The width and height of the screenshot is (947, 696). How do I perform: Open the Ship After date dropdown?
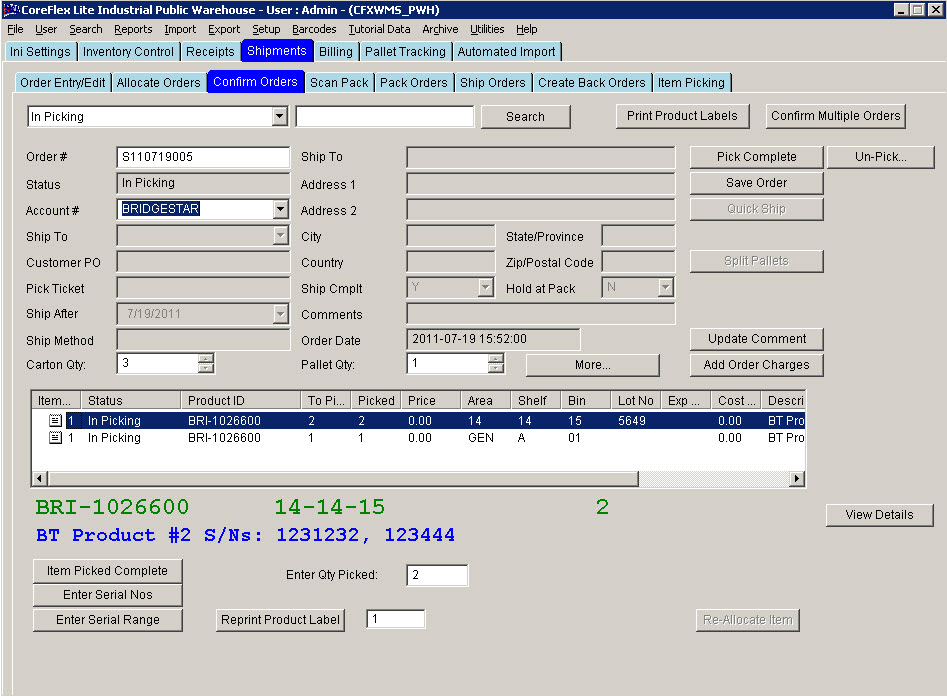click(x=280, y=314)
